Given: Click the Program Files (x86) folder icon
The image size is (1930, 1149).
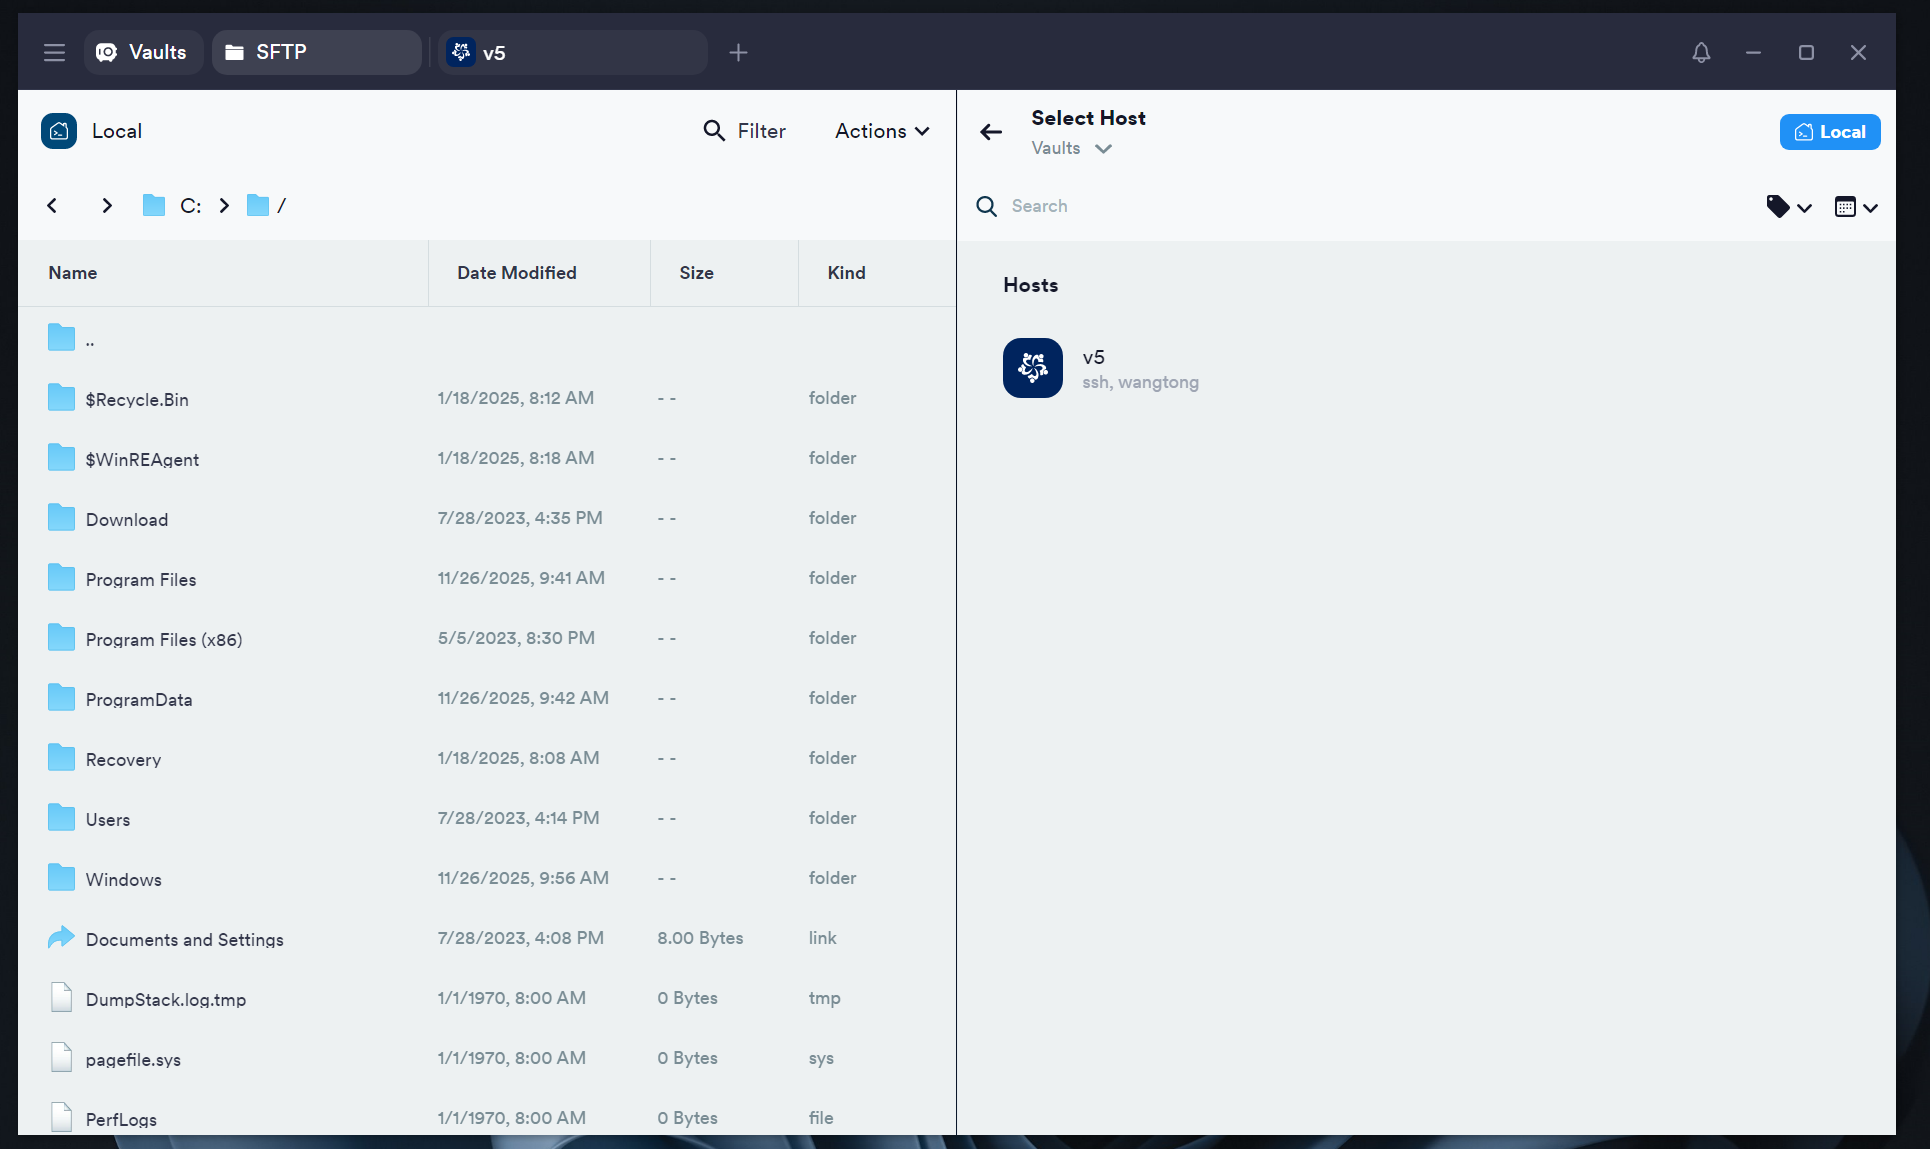Looking at the screenshot, I should point(61,637).
